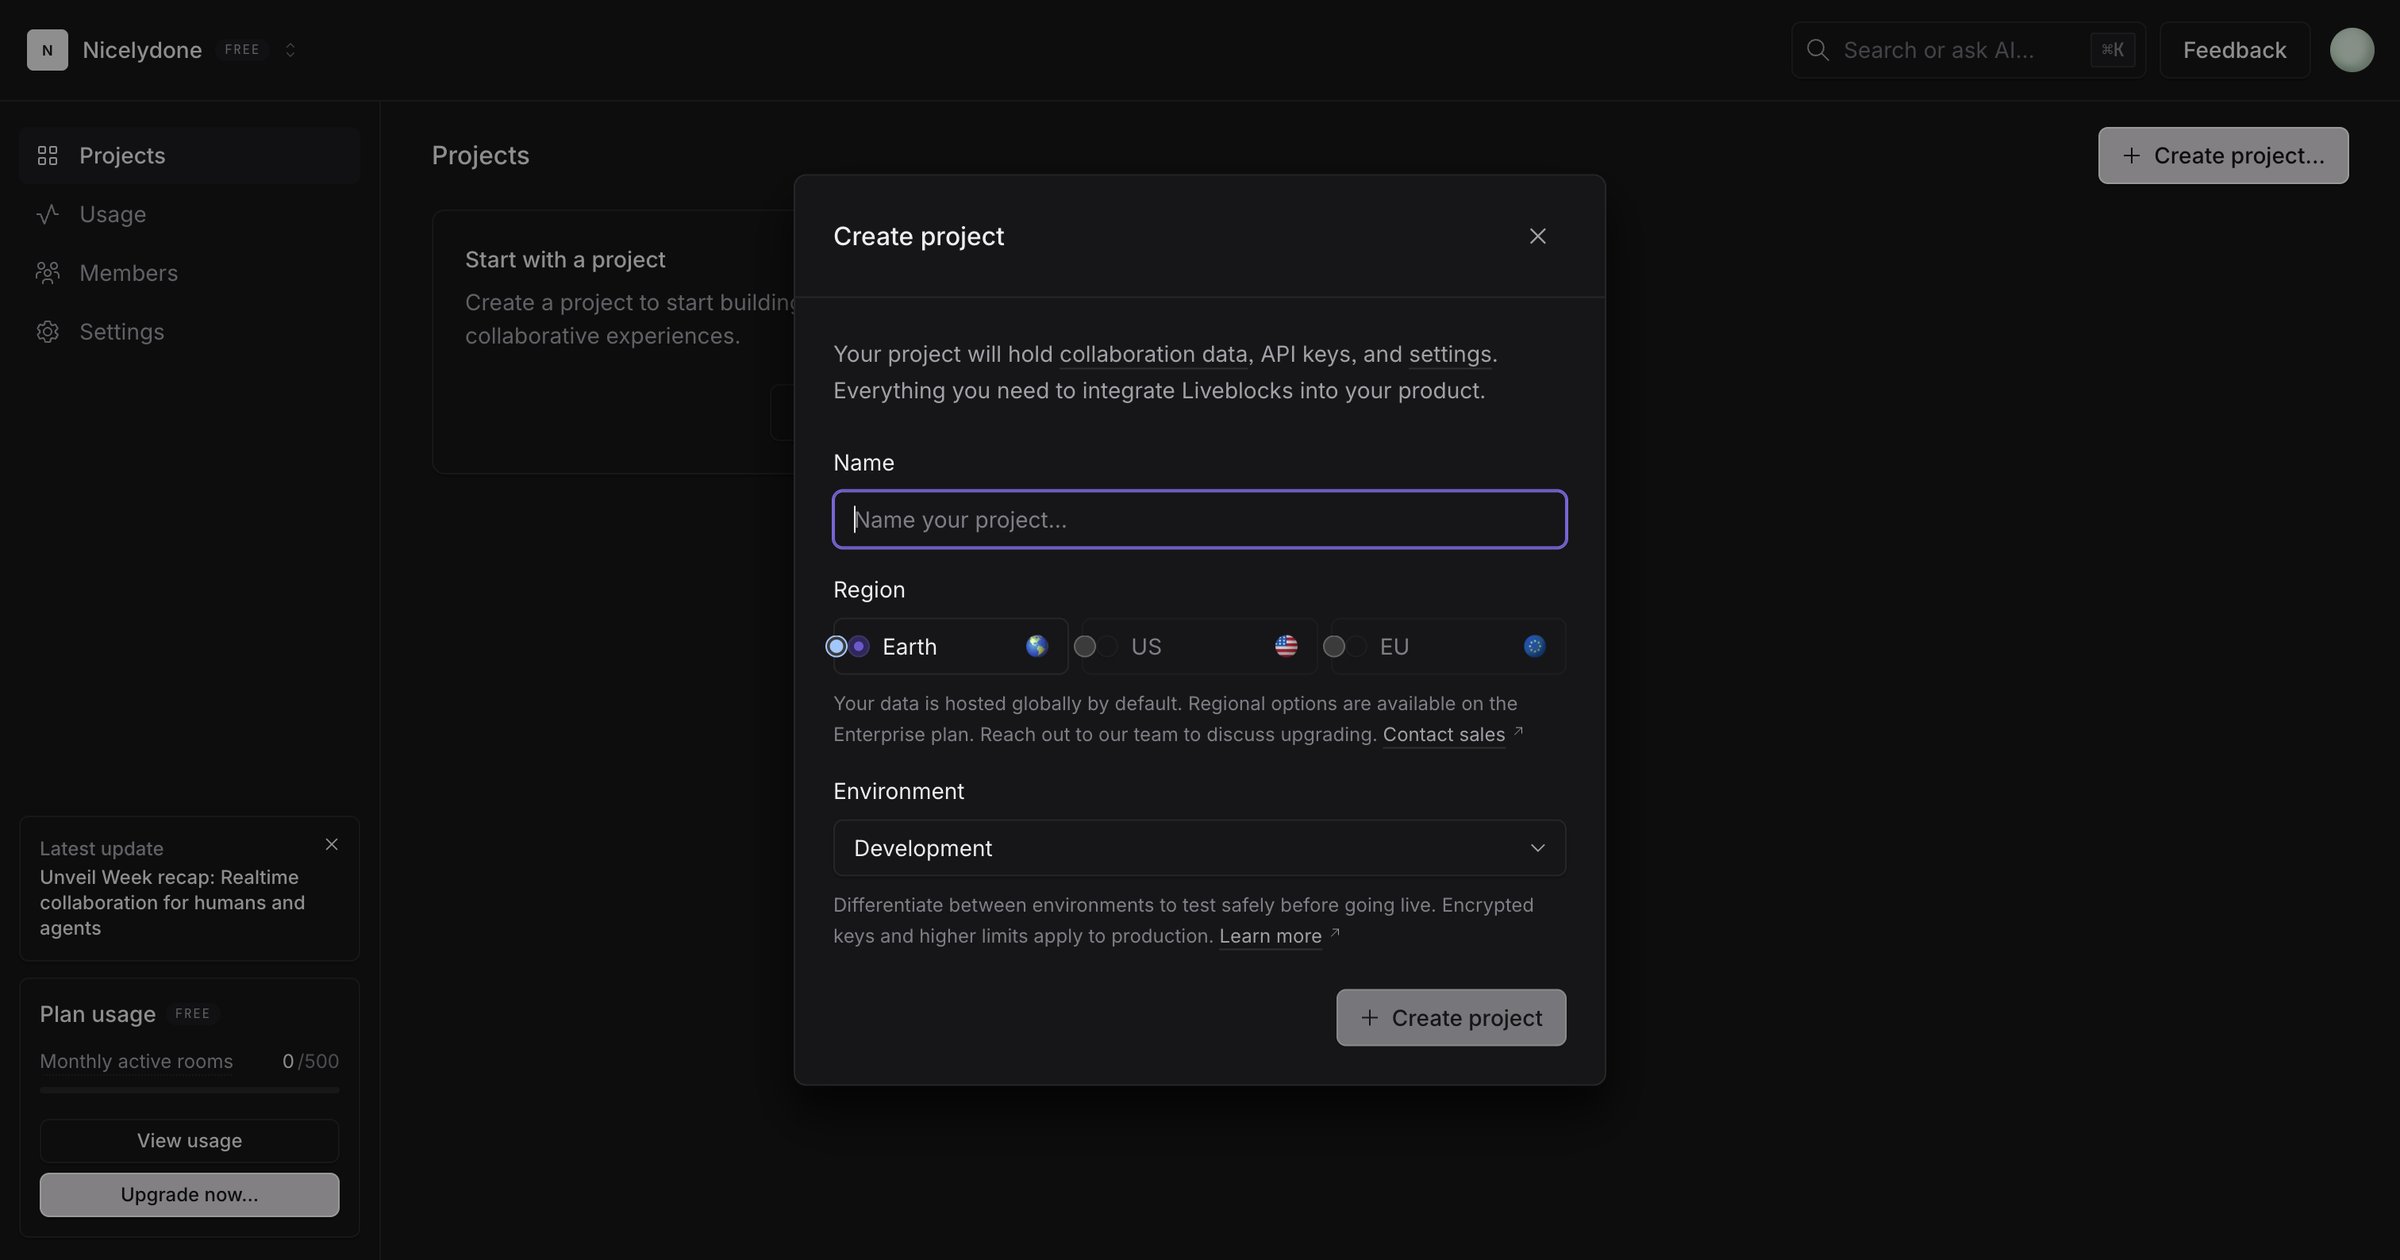This screenshot has height=1260, width=2400.
Task: Click the ⌘K shortcut badge
Action: click(x=2112, y=50)
